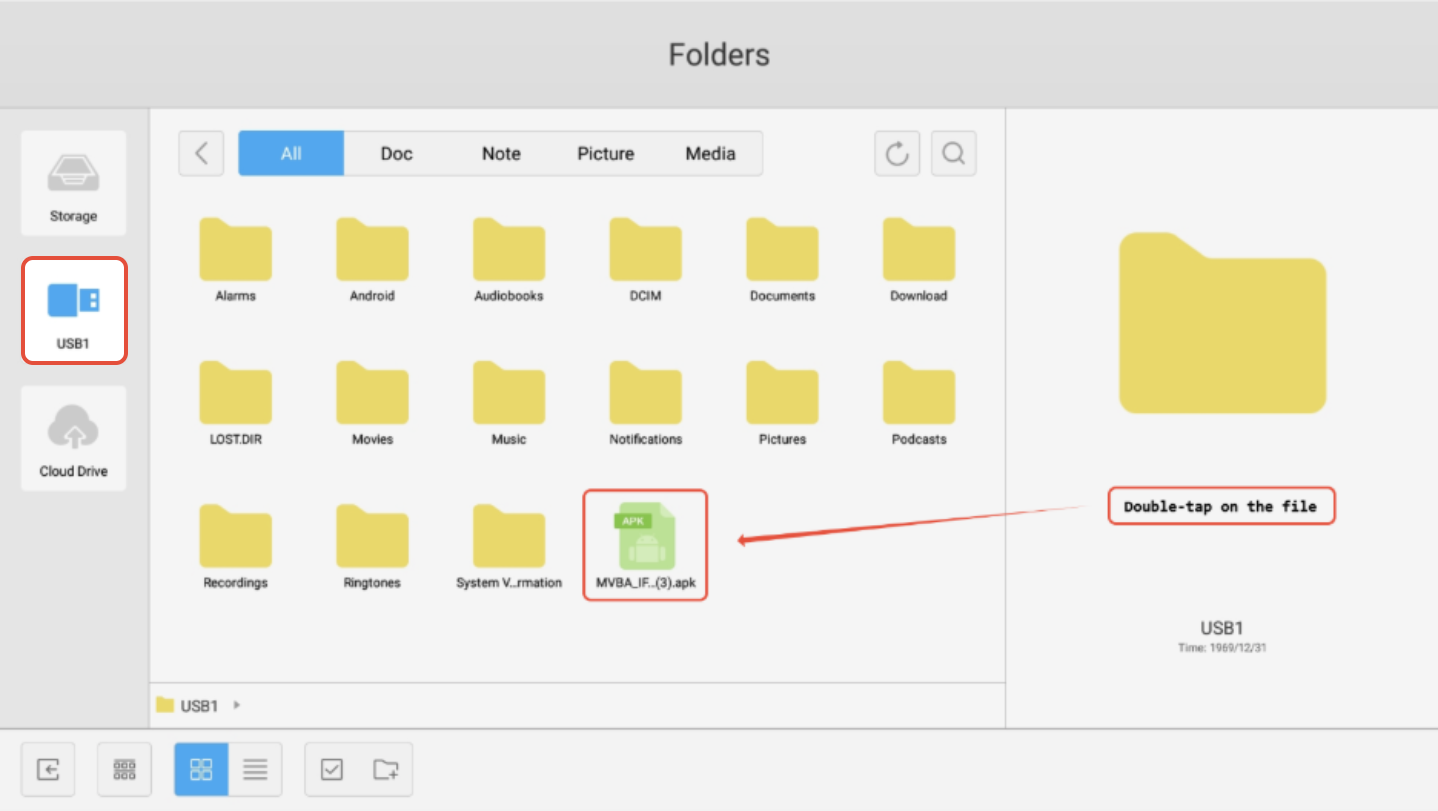Open the Doc filter tab
1438x811 pixels.
(x=396, y=153)
